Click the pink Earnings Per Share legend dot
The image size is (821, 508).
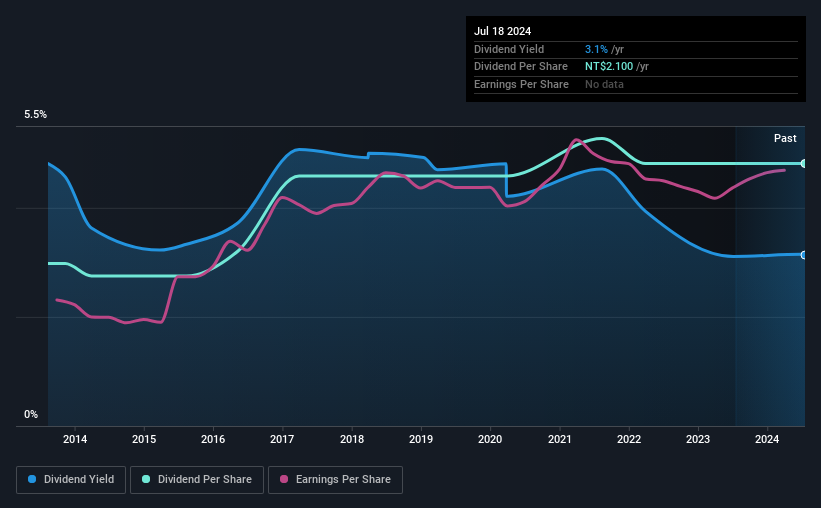[284, 479]
